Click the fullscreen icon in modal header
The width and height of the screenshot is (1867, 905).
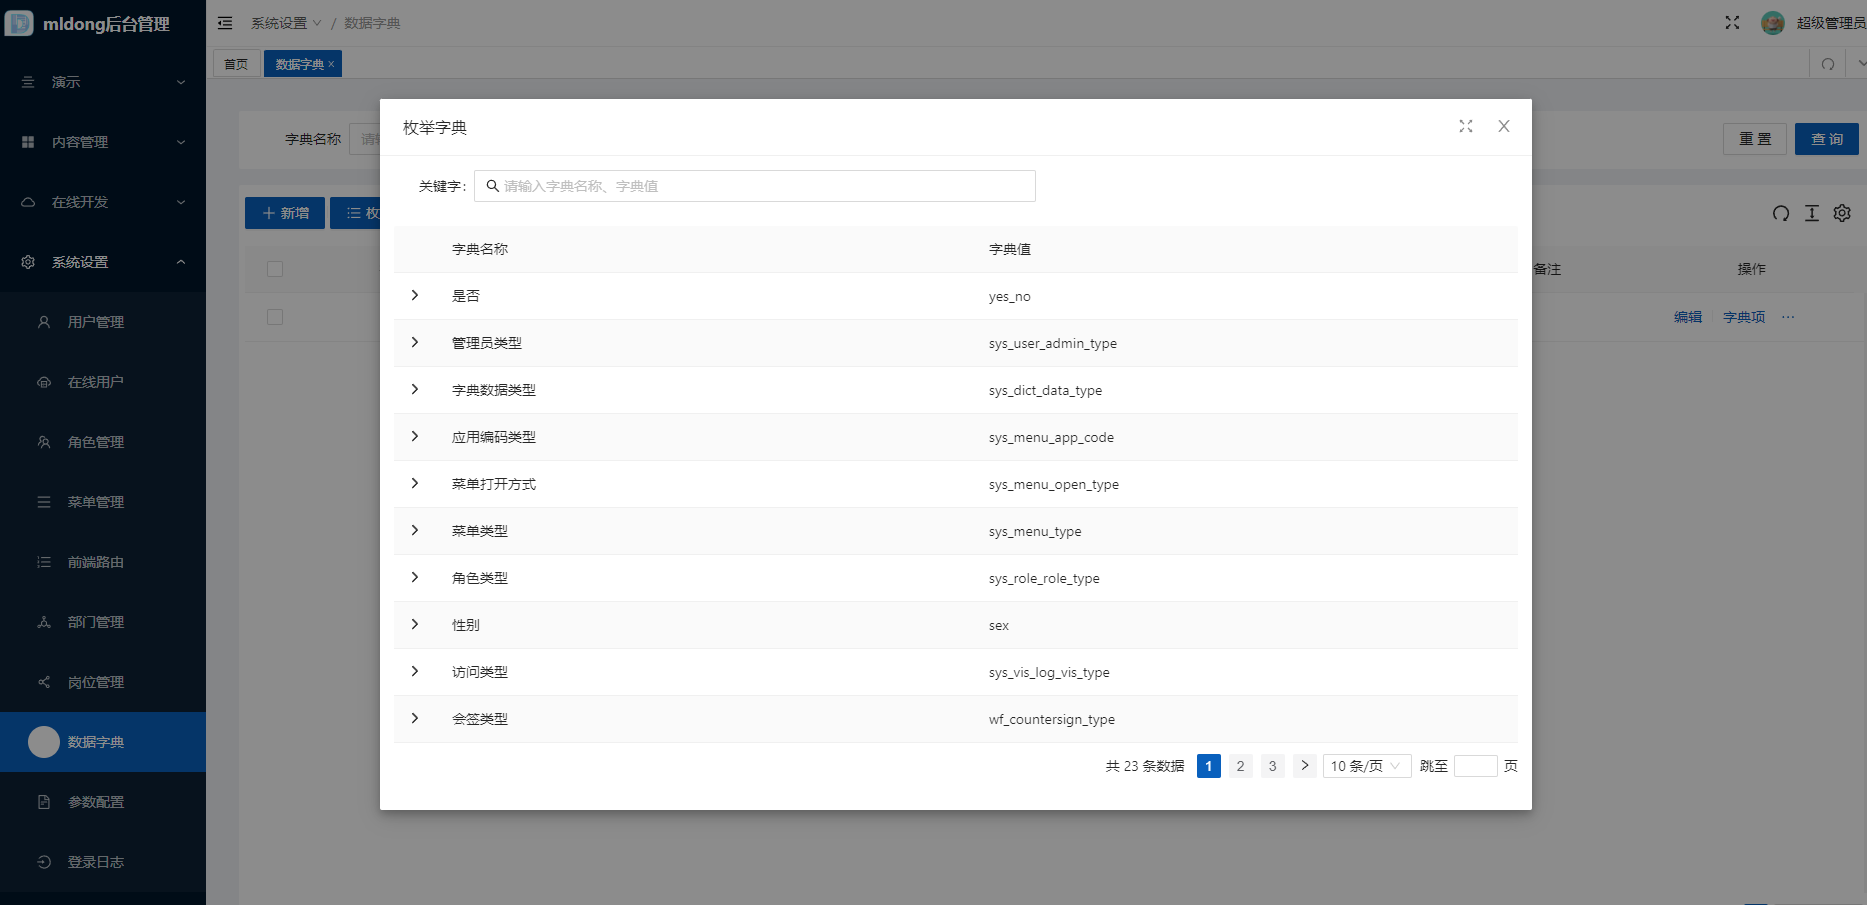pos(1465,126)
